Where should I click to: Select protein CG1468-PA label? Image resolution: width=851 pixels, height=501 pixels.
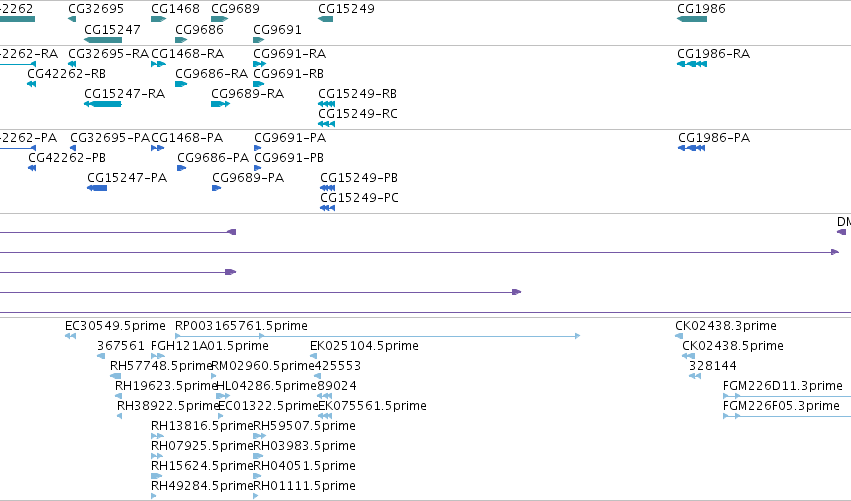pyautogui.click(x=187, y=138)
